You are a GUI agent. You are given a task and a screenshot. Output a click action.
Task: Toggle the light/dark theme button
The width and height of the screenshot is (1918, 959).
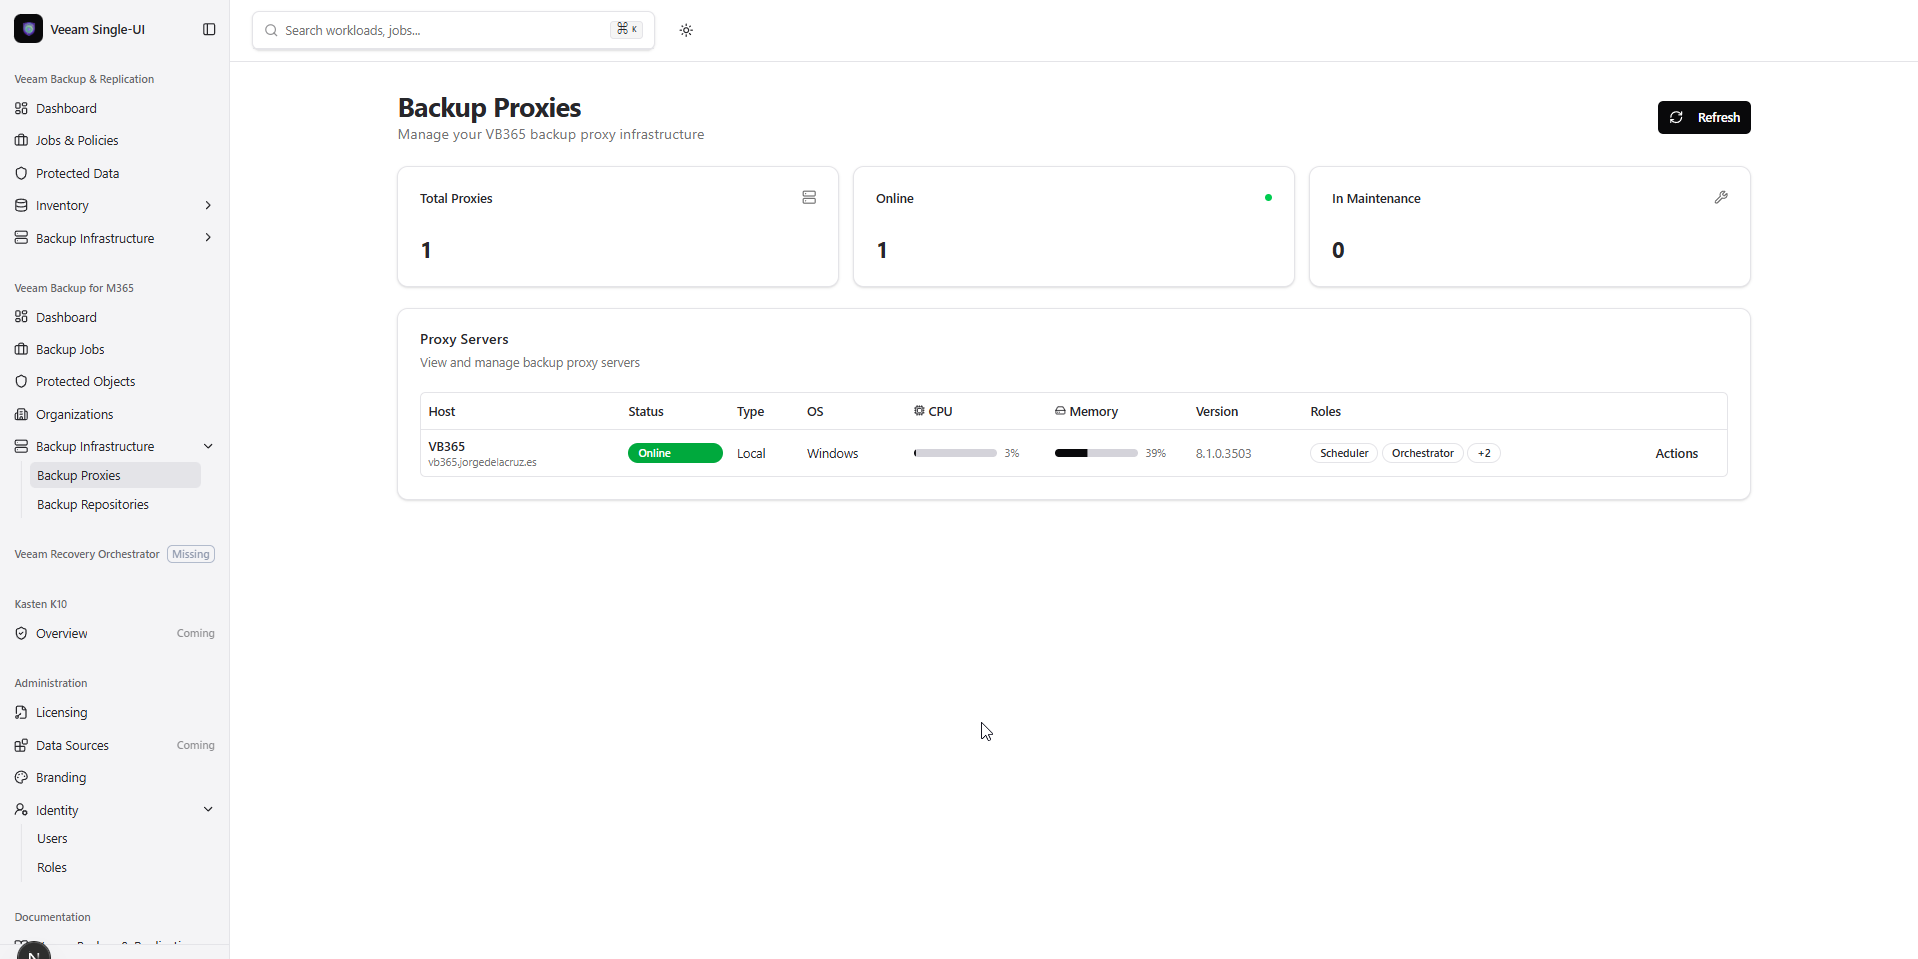687,30
